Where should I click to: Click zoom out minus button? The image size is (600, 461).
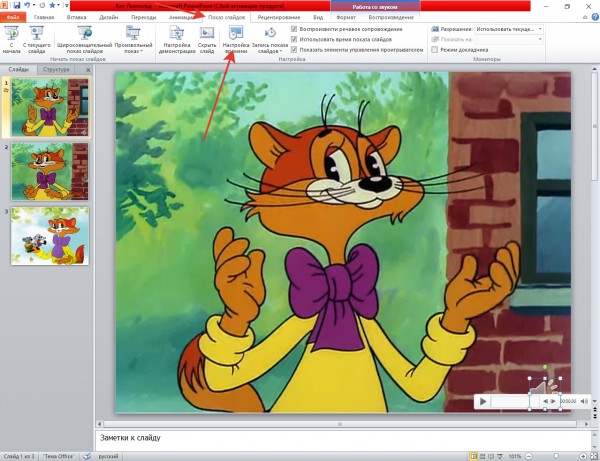pos(529,456)
